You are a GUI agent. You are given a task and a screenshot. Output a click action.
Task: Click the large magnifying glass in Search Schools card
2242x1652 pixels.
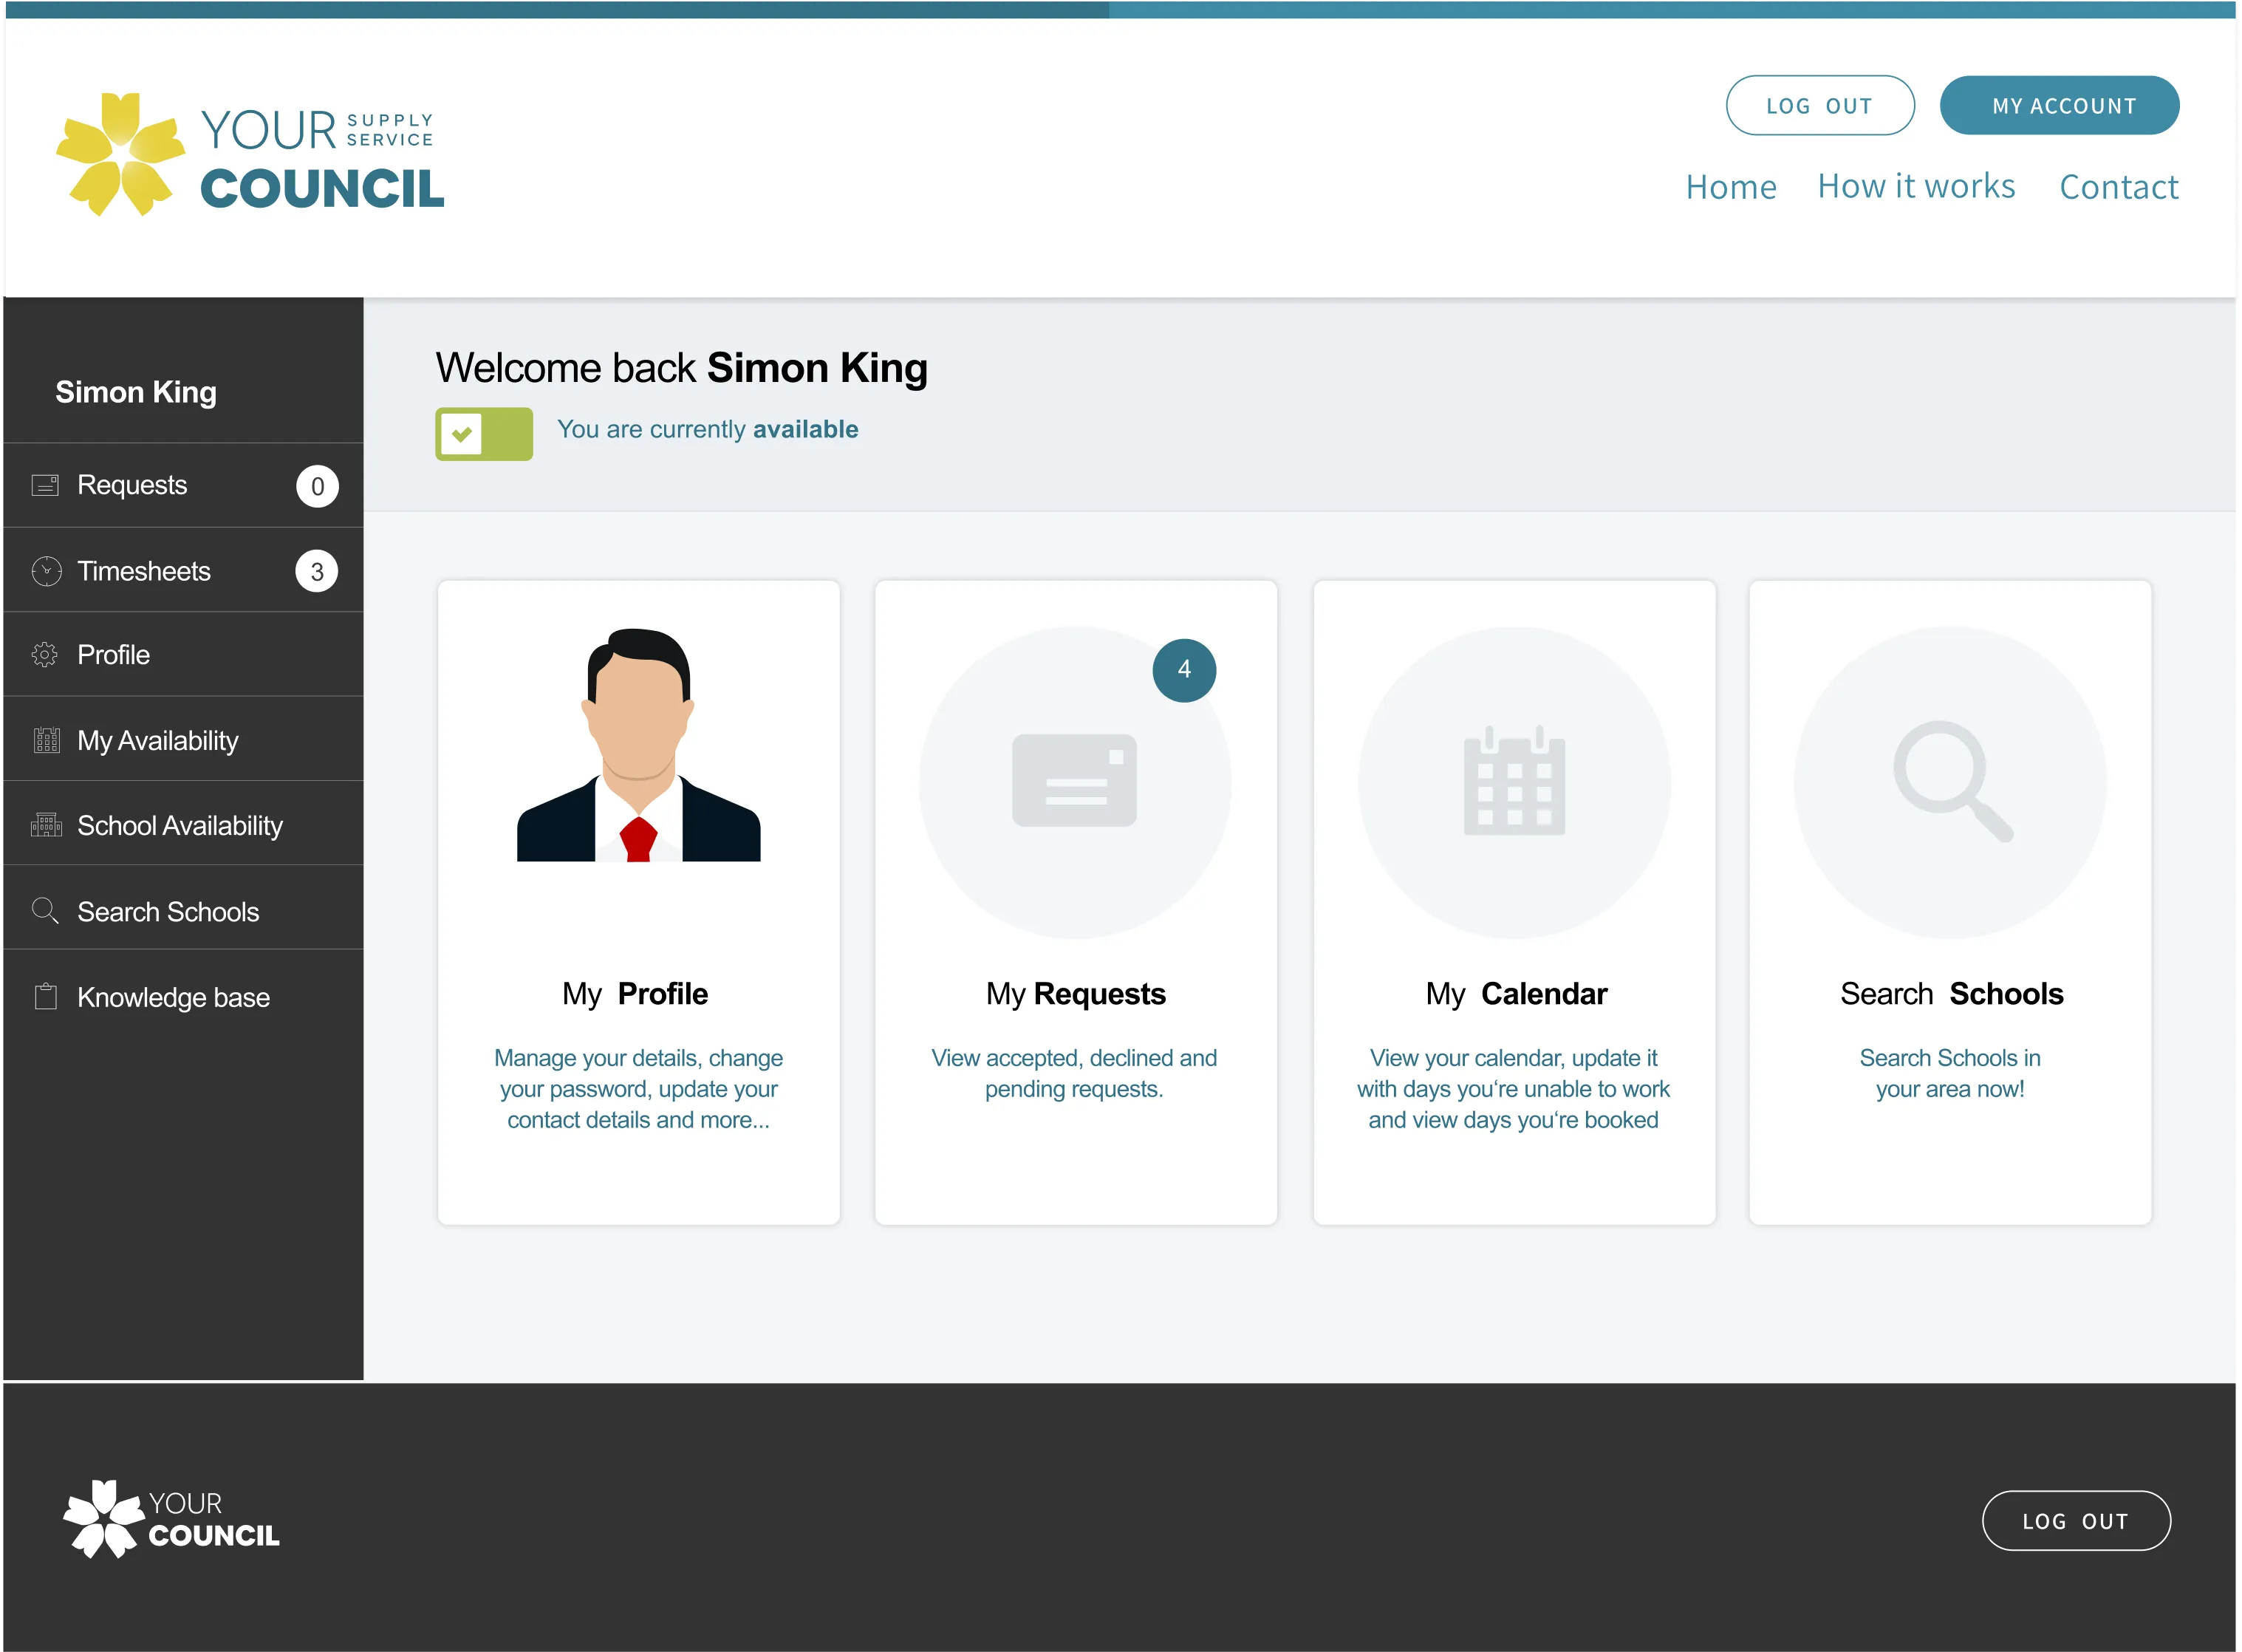pyautogui.click(x=1951, y=782)
